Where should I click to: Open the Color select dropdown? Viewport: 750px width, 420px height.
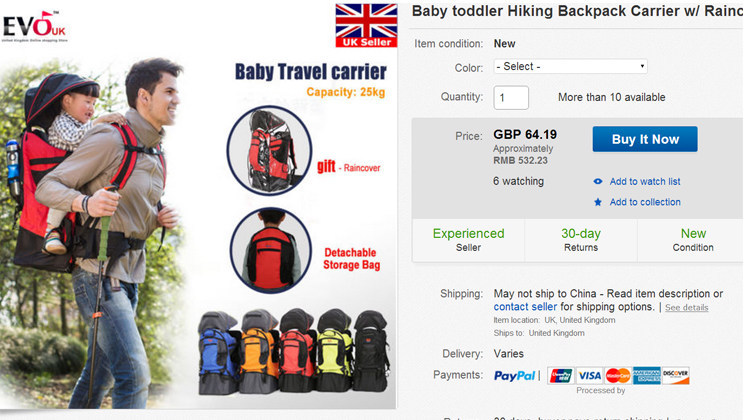click(x=571, y=66)
